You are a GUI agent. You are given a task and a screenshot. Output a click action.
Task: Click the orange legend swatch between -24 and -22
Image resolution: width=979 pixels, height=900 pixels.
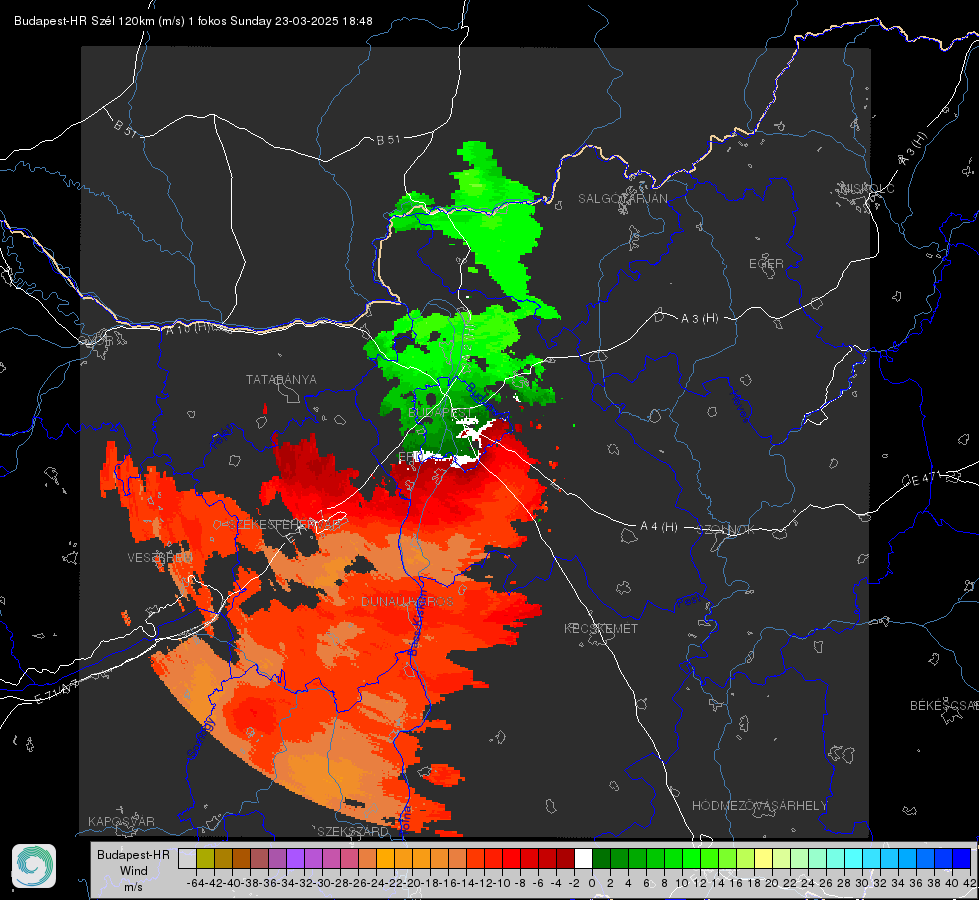click(x=385, y=858)
